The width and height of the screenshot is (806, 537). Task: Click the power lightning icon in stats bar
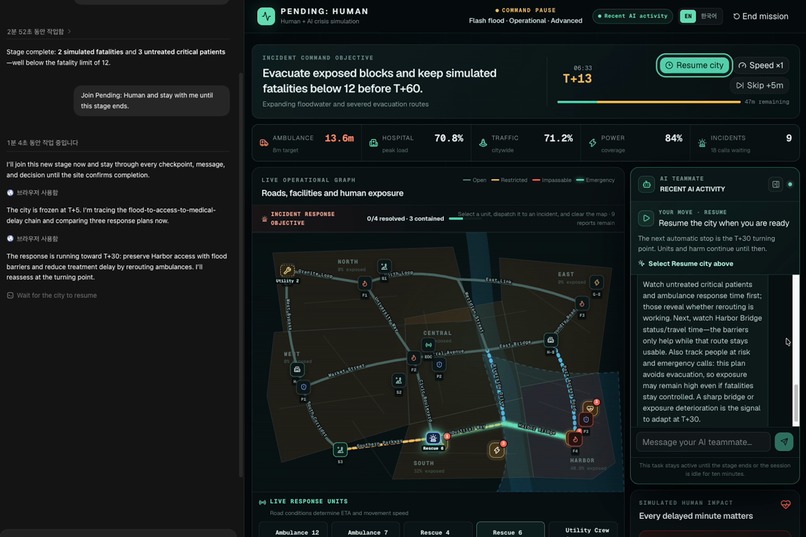593,143
